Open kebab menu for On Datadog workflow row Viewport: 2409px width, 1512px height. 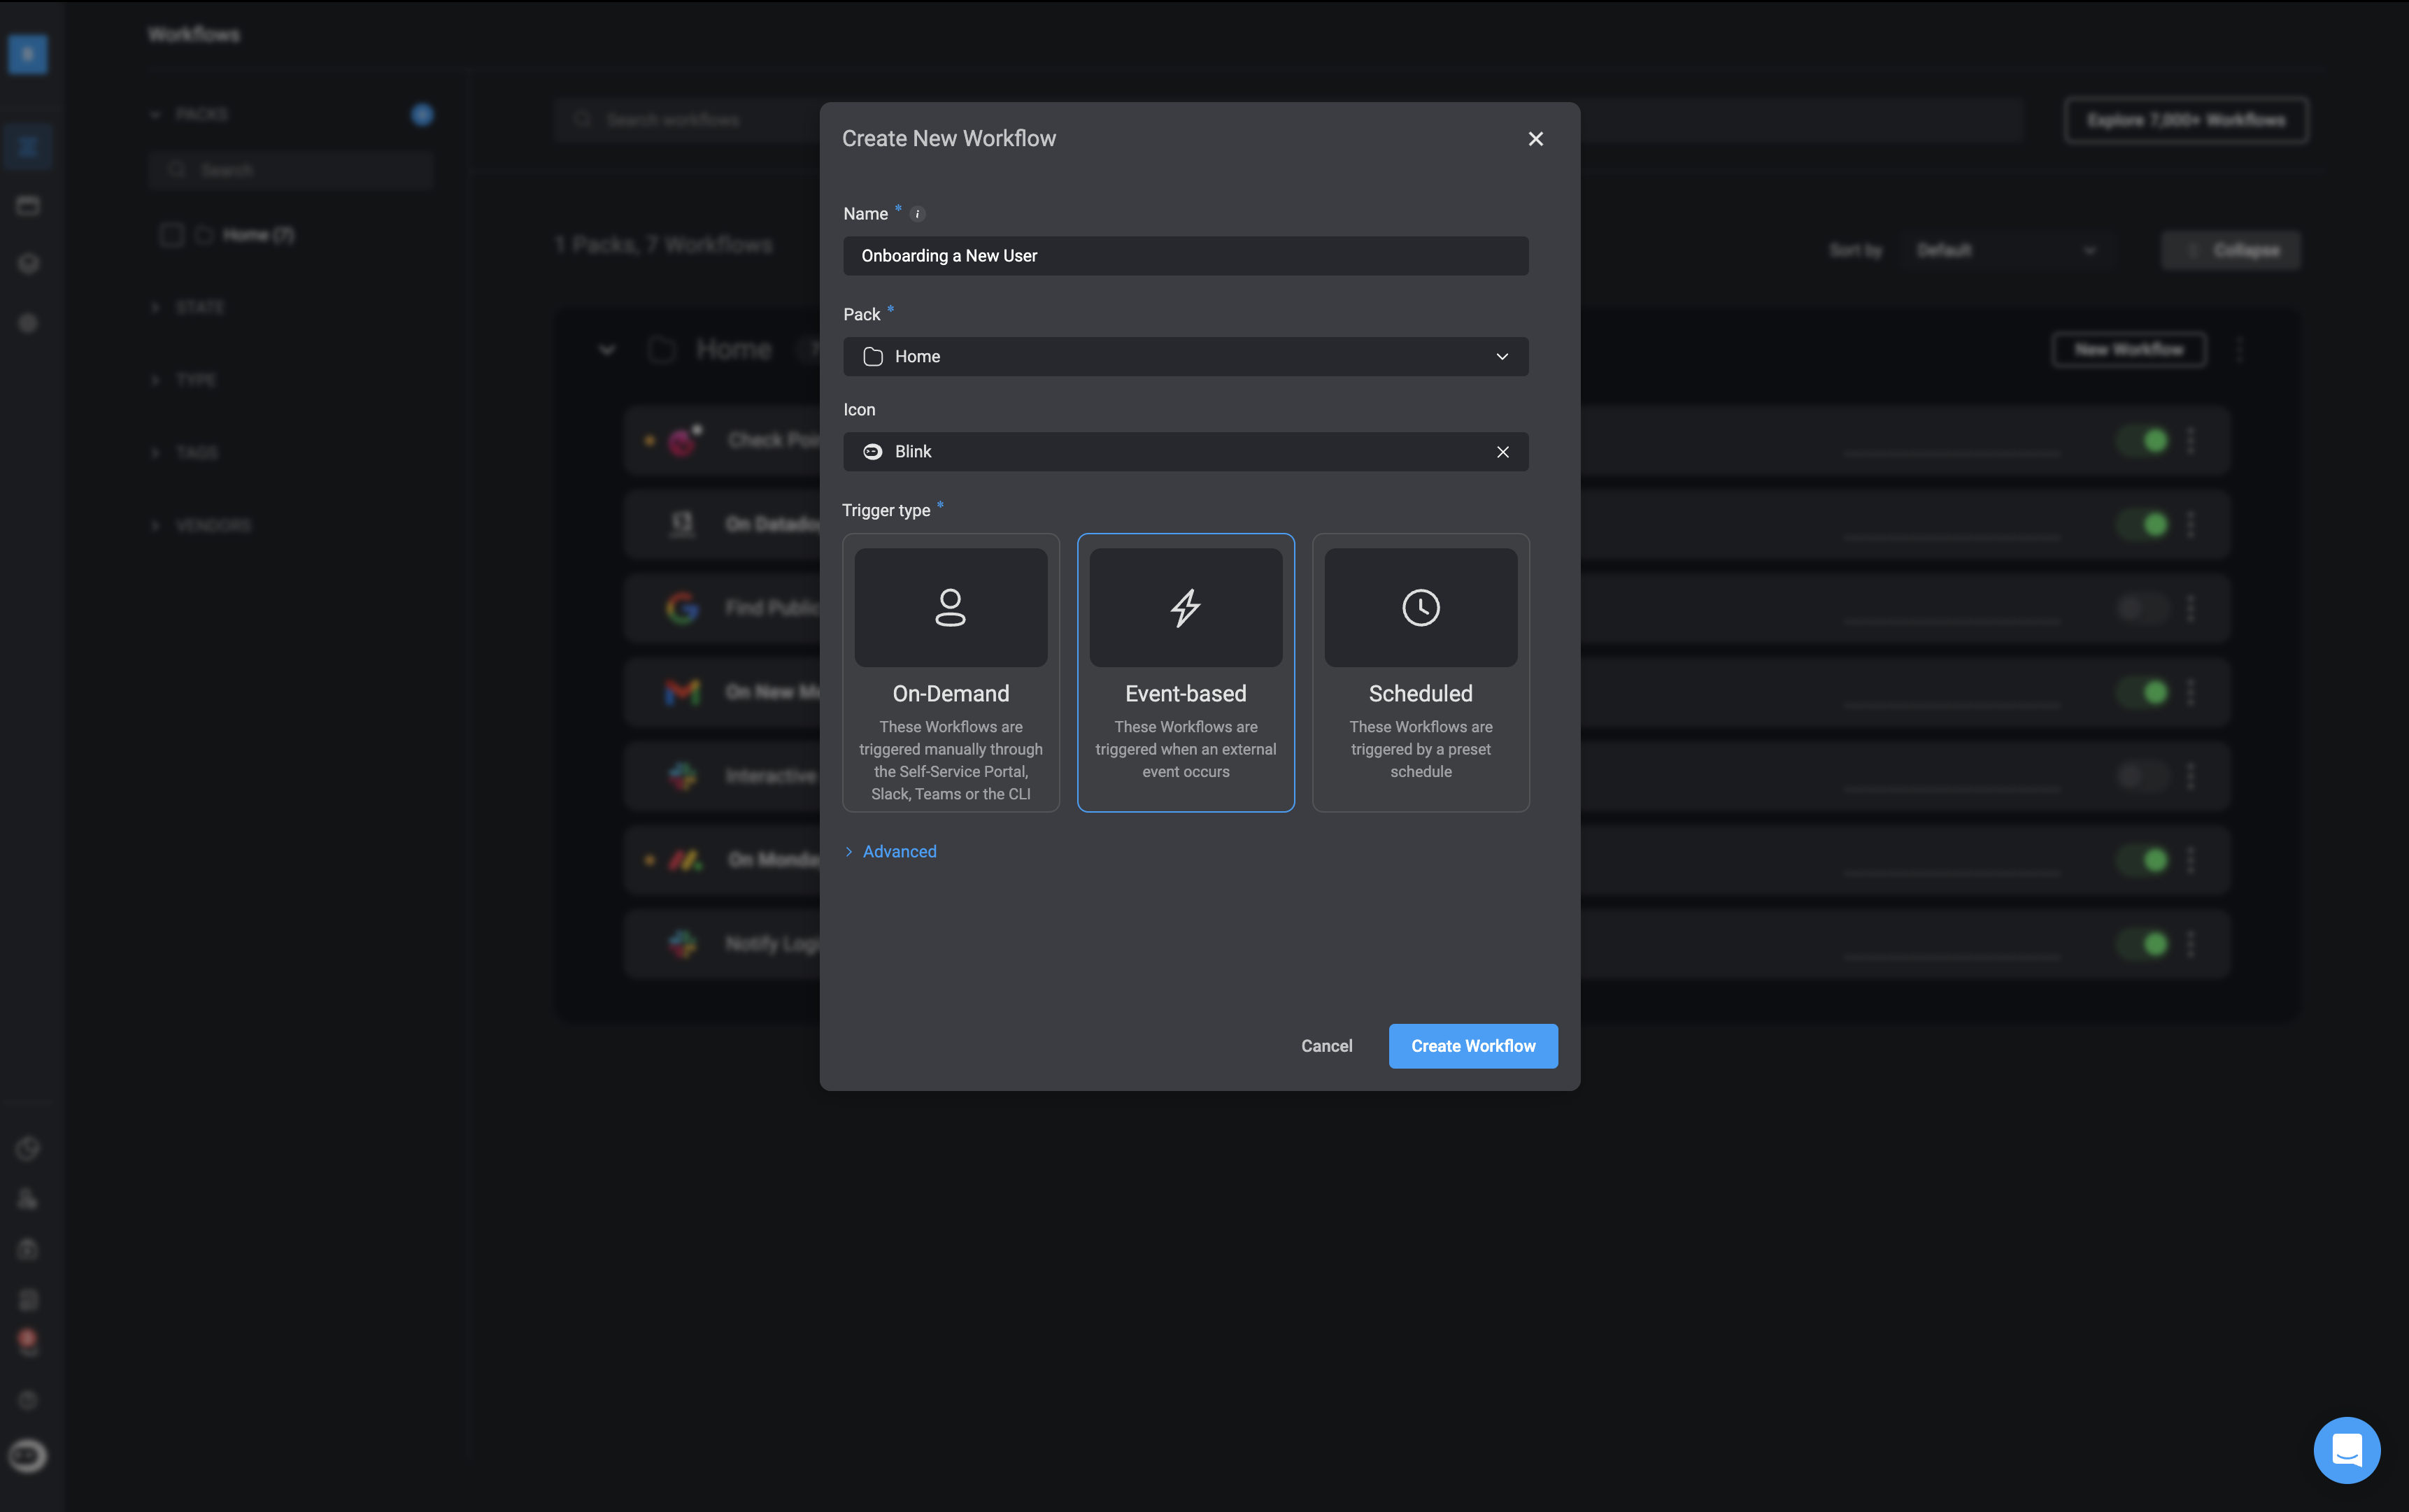click(x=2190, y=524)
